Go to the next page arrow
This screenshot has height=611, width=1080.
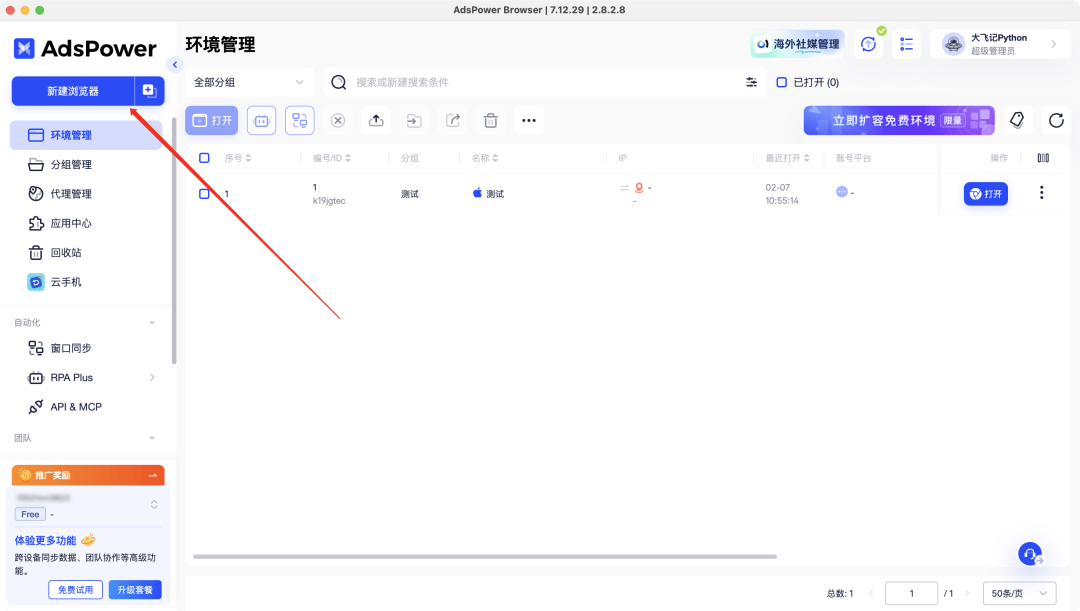click(967, 593)
